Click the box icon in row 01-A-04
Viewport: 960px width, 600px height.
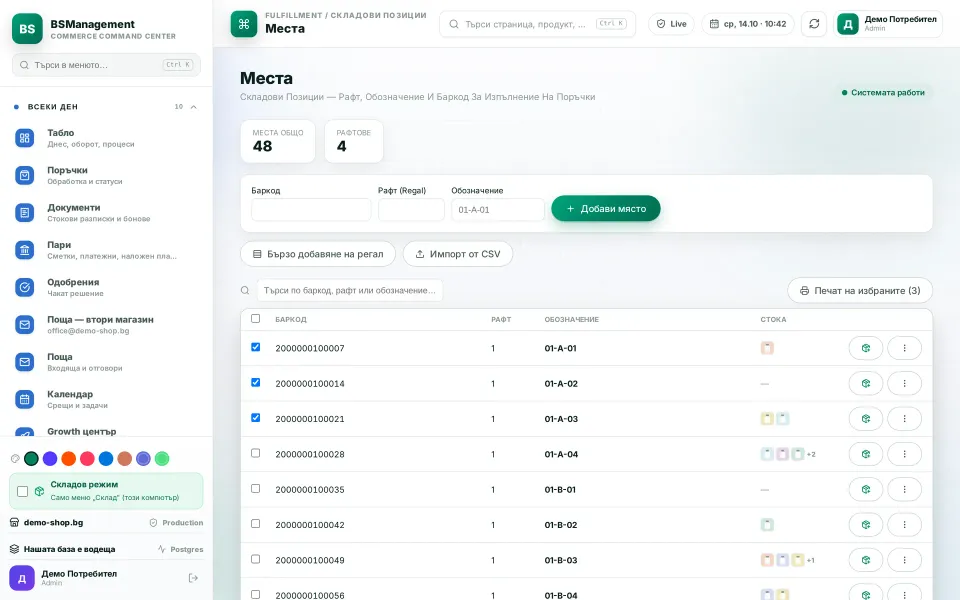pyautogui.click(x=865, y=454)
